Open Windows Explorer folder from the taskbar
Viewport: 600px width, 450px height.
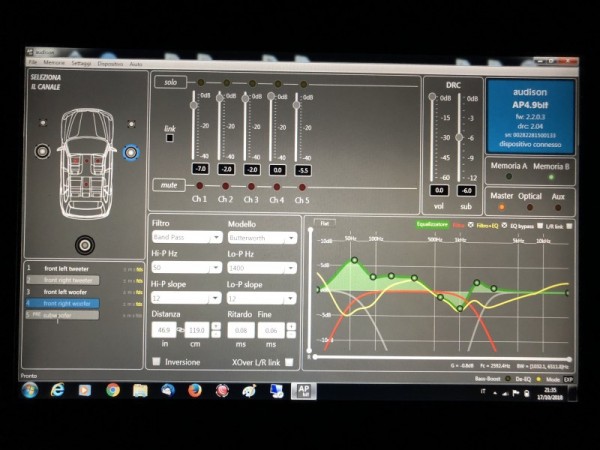(140, 391)
